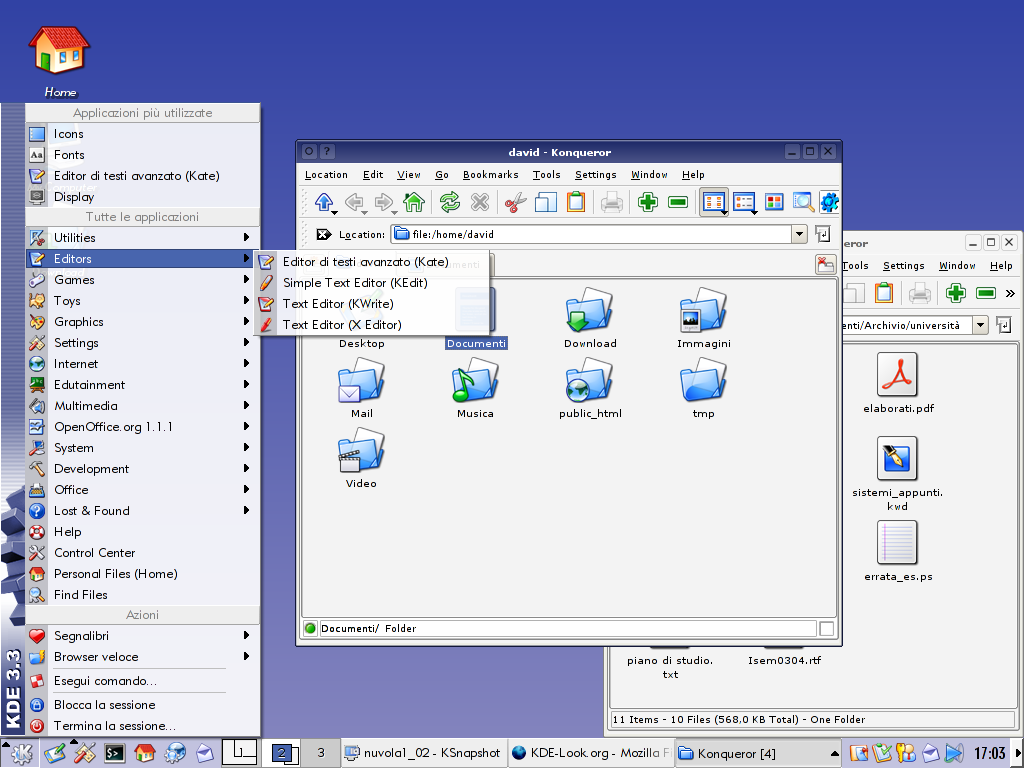The image size is (1024, 768).
Task: Click the location field showing file:/home/david
Action: pos(591,234)
